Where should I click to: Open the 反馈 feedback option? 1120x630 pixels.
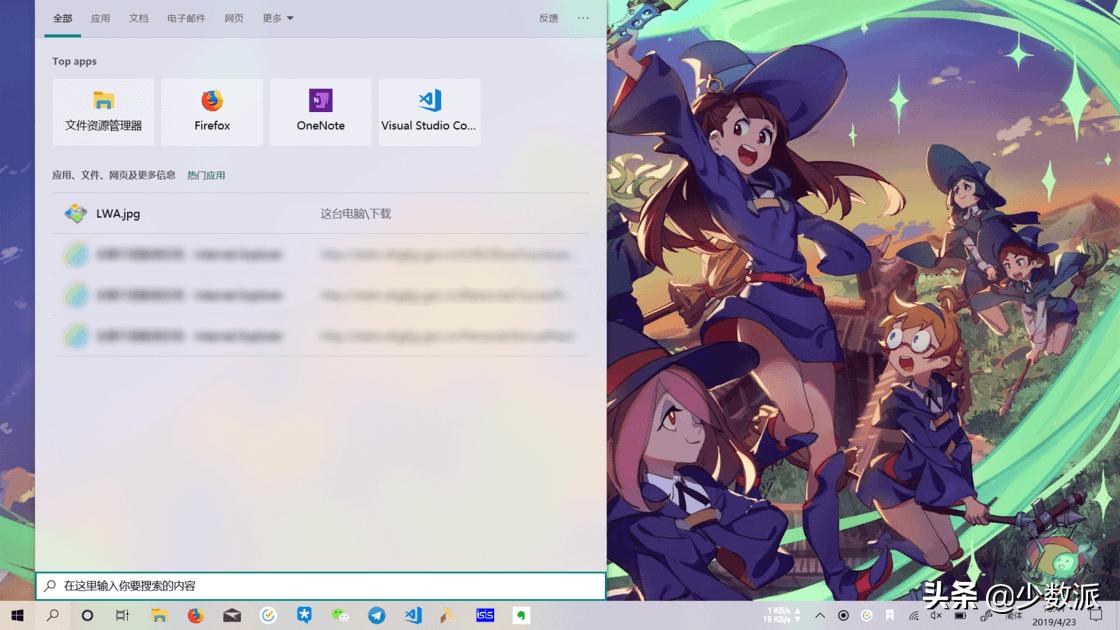coord(547,18)
